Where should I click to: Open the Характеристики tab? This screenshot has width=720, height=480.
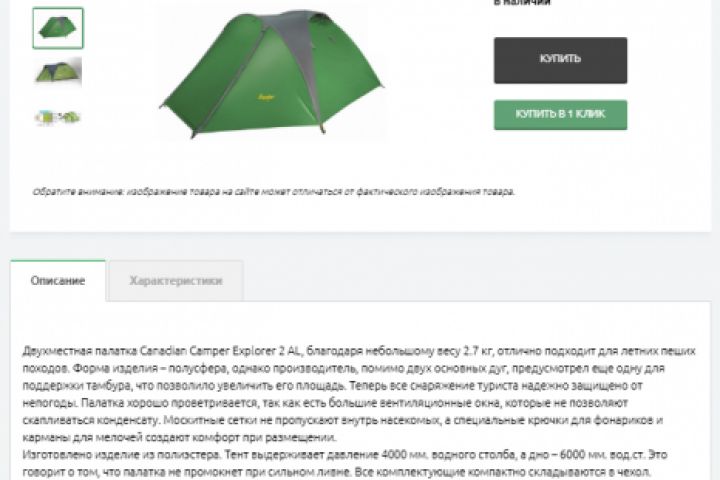176,281
